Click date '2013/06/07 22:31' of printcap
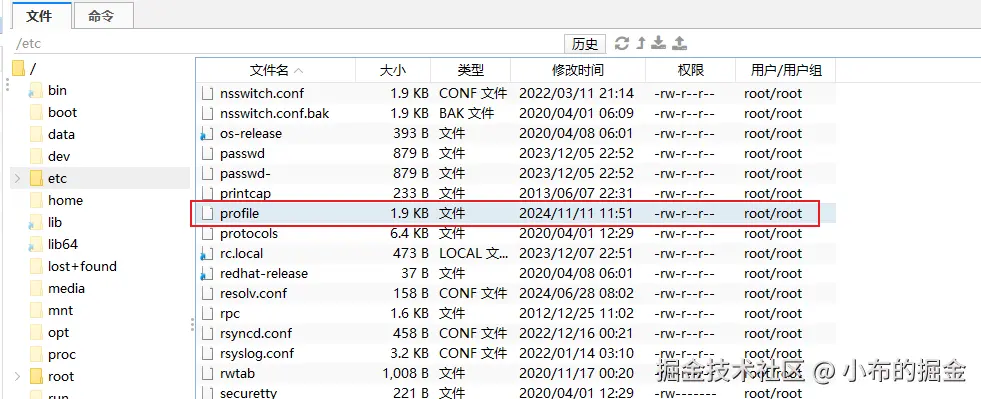Viewport: 981px width, 399px height. (x=576, y=193)
